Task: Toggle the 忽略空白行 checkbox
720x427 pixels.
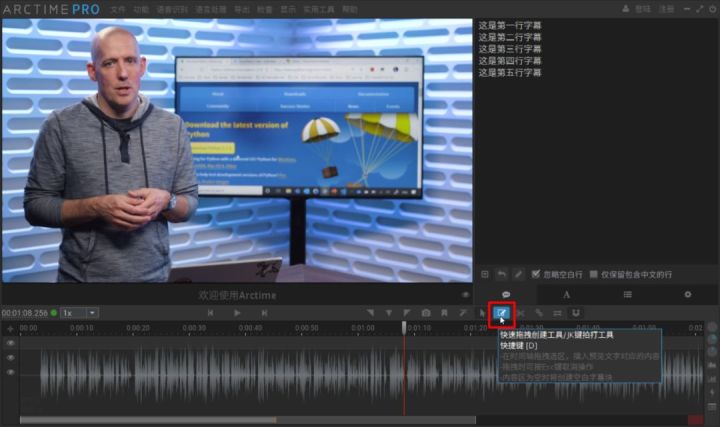Action: click(536, 274)
